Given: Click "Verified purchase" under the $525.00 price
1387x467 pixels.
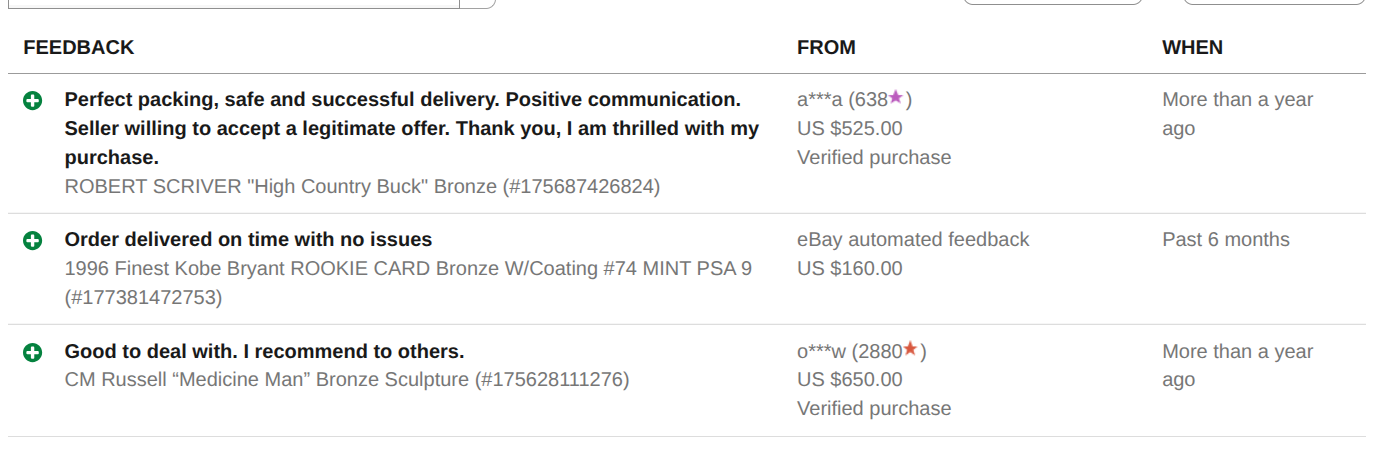Looking at the screenshot, I should pos(874,157).
